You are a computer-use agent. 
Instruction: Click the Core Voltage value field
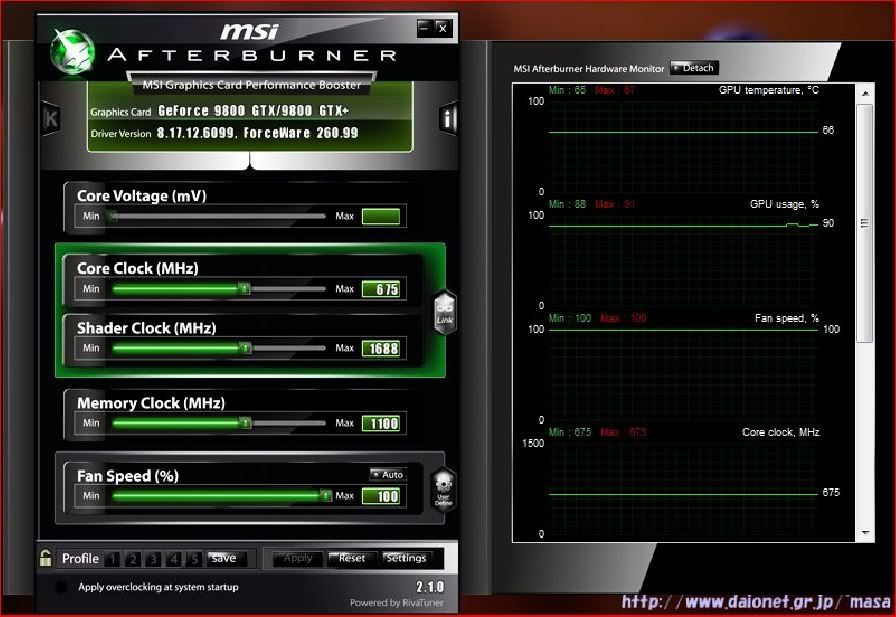(381, 216)
